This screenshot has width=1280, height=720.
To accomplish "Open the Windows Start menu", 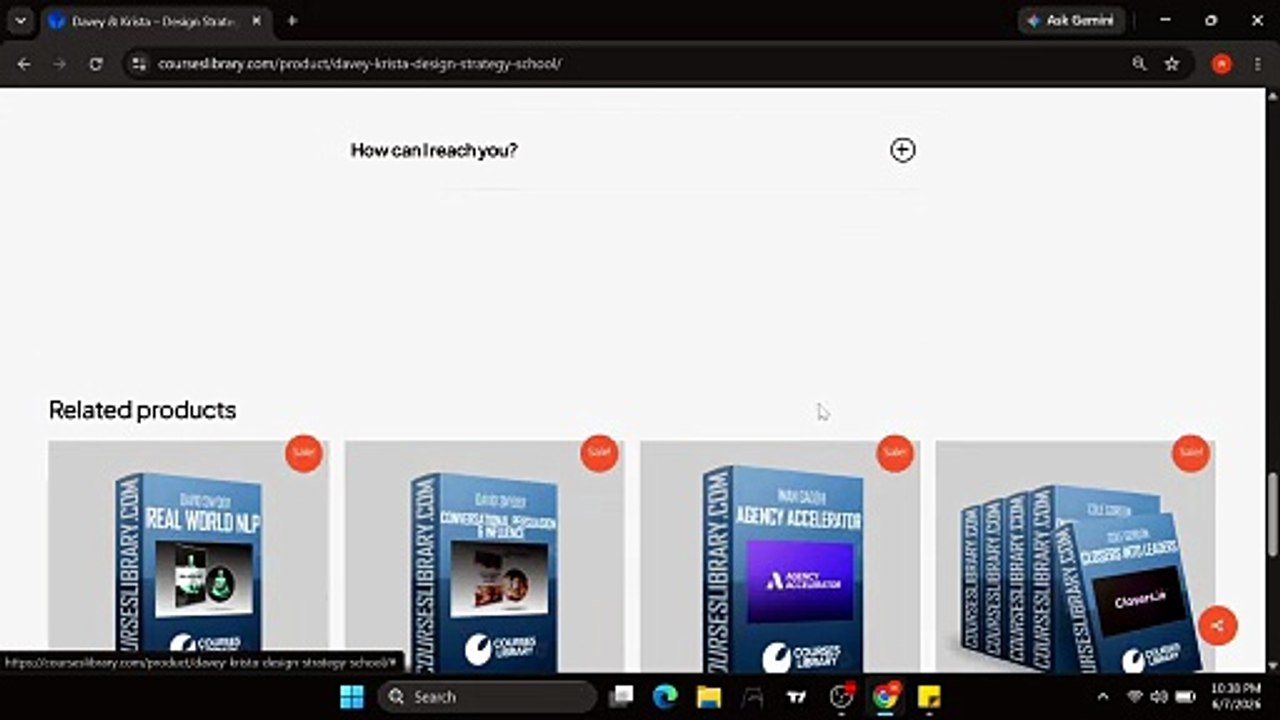I will 352,697.
